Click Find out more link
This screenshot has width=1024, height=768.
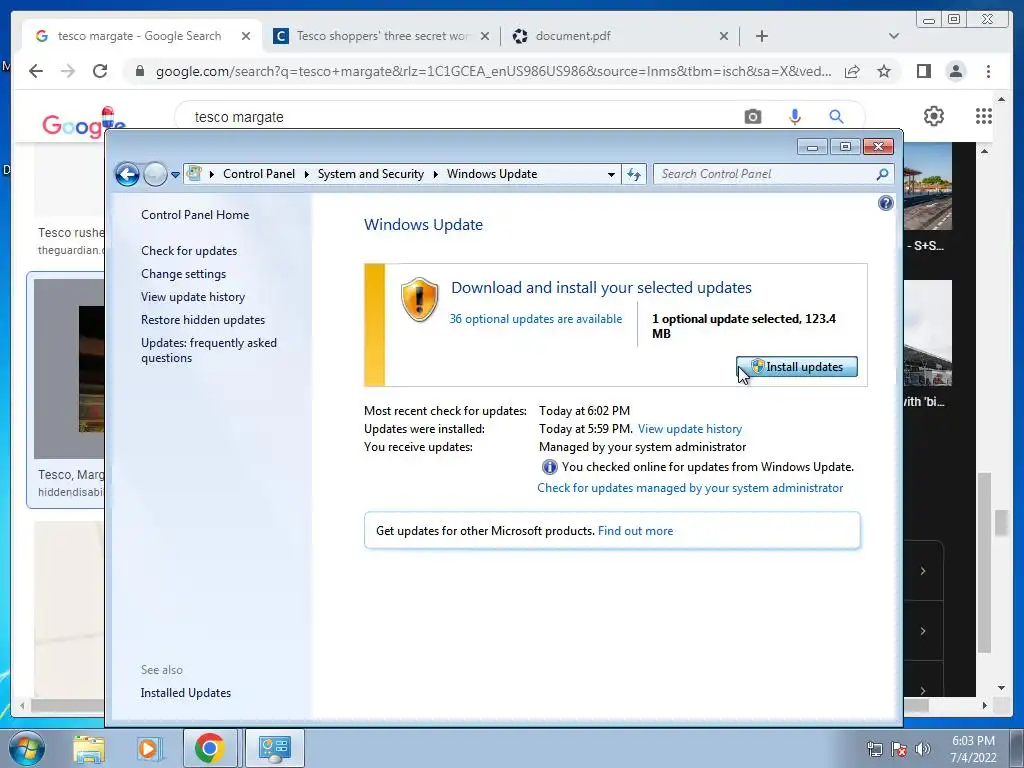(x=635, y=531)
